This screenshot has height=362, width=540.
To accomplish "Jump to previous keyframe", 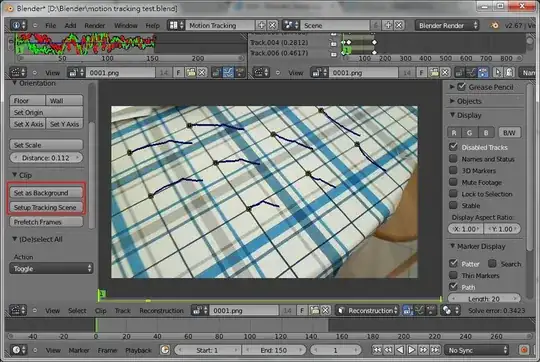I will click(x=388, y=350).
